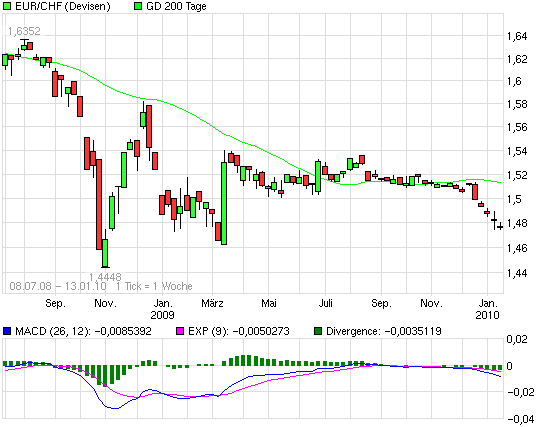Click the Mai month axis label

pos(269,304)
